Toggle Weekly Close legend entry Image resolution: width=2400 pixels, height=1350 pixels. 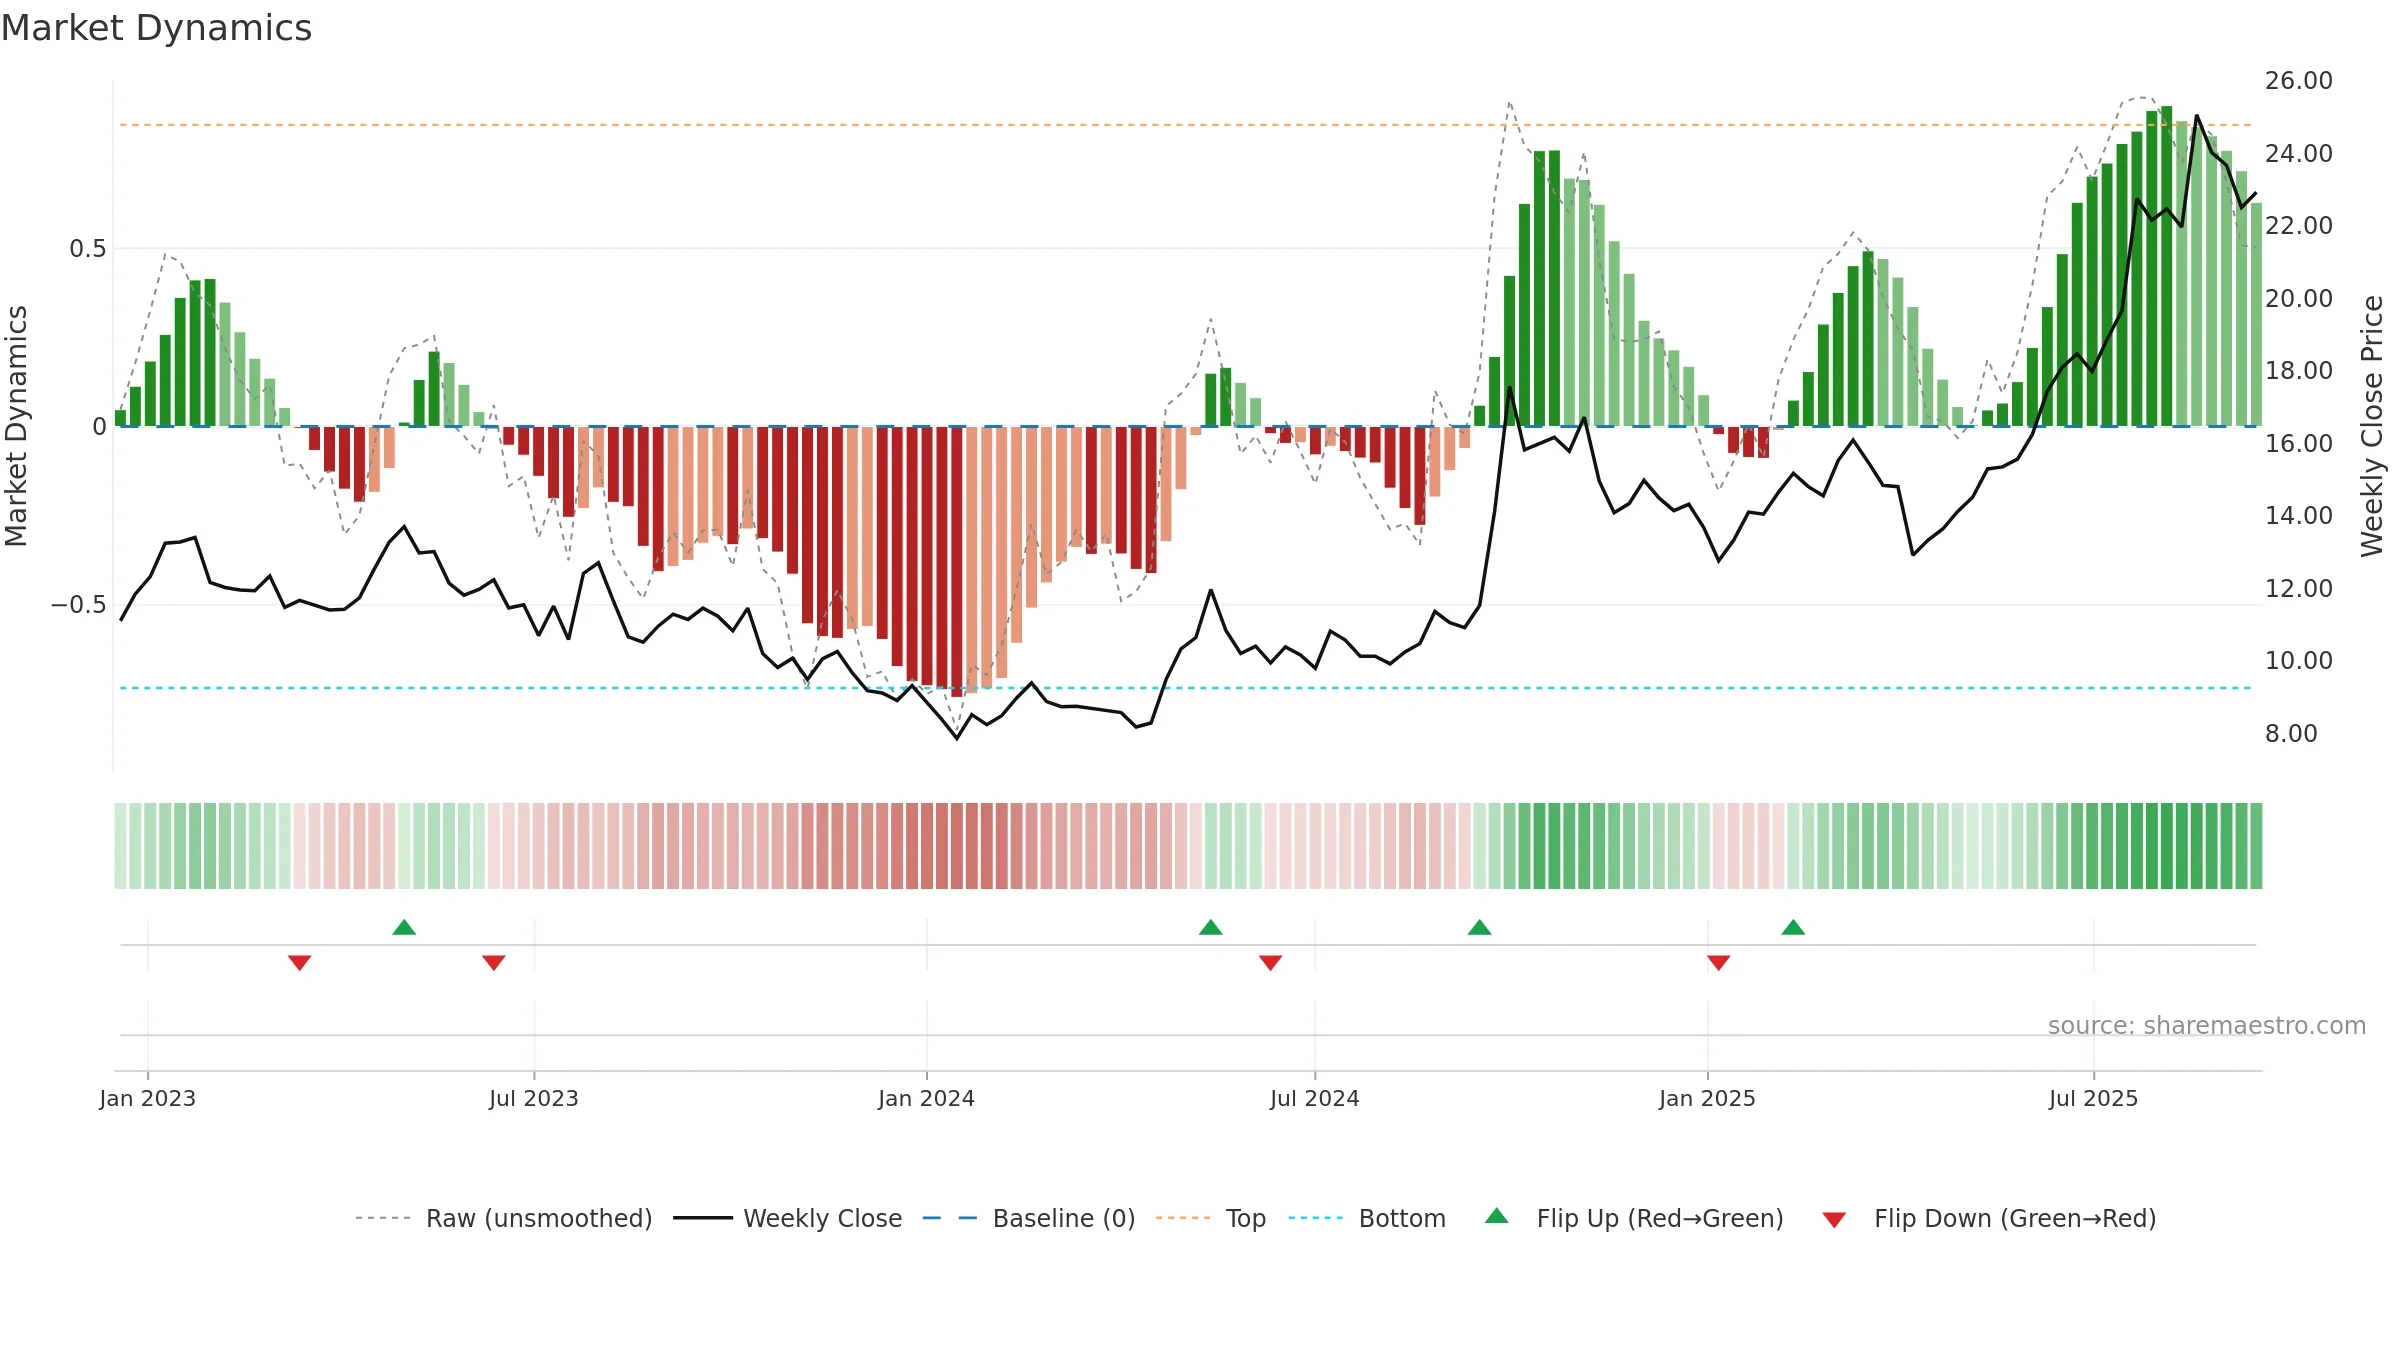tap(787, 1218)
